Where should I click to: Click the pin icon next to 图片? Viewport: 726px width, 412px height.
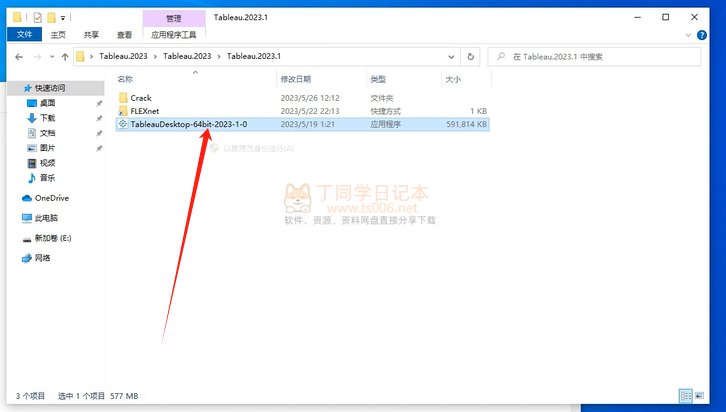[99, 148]
